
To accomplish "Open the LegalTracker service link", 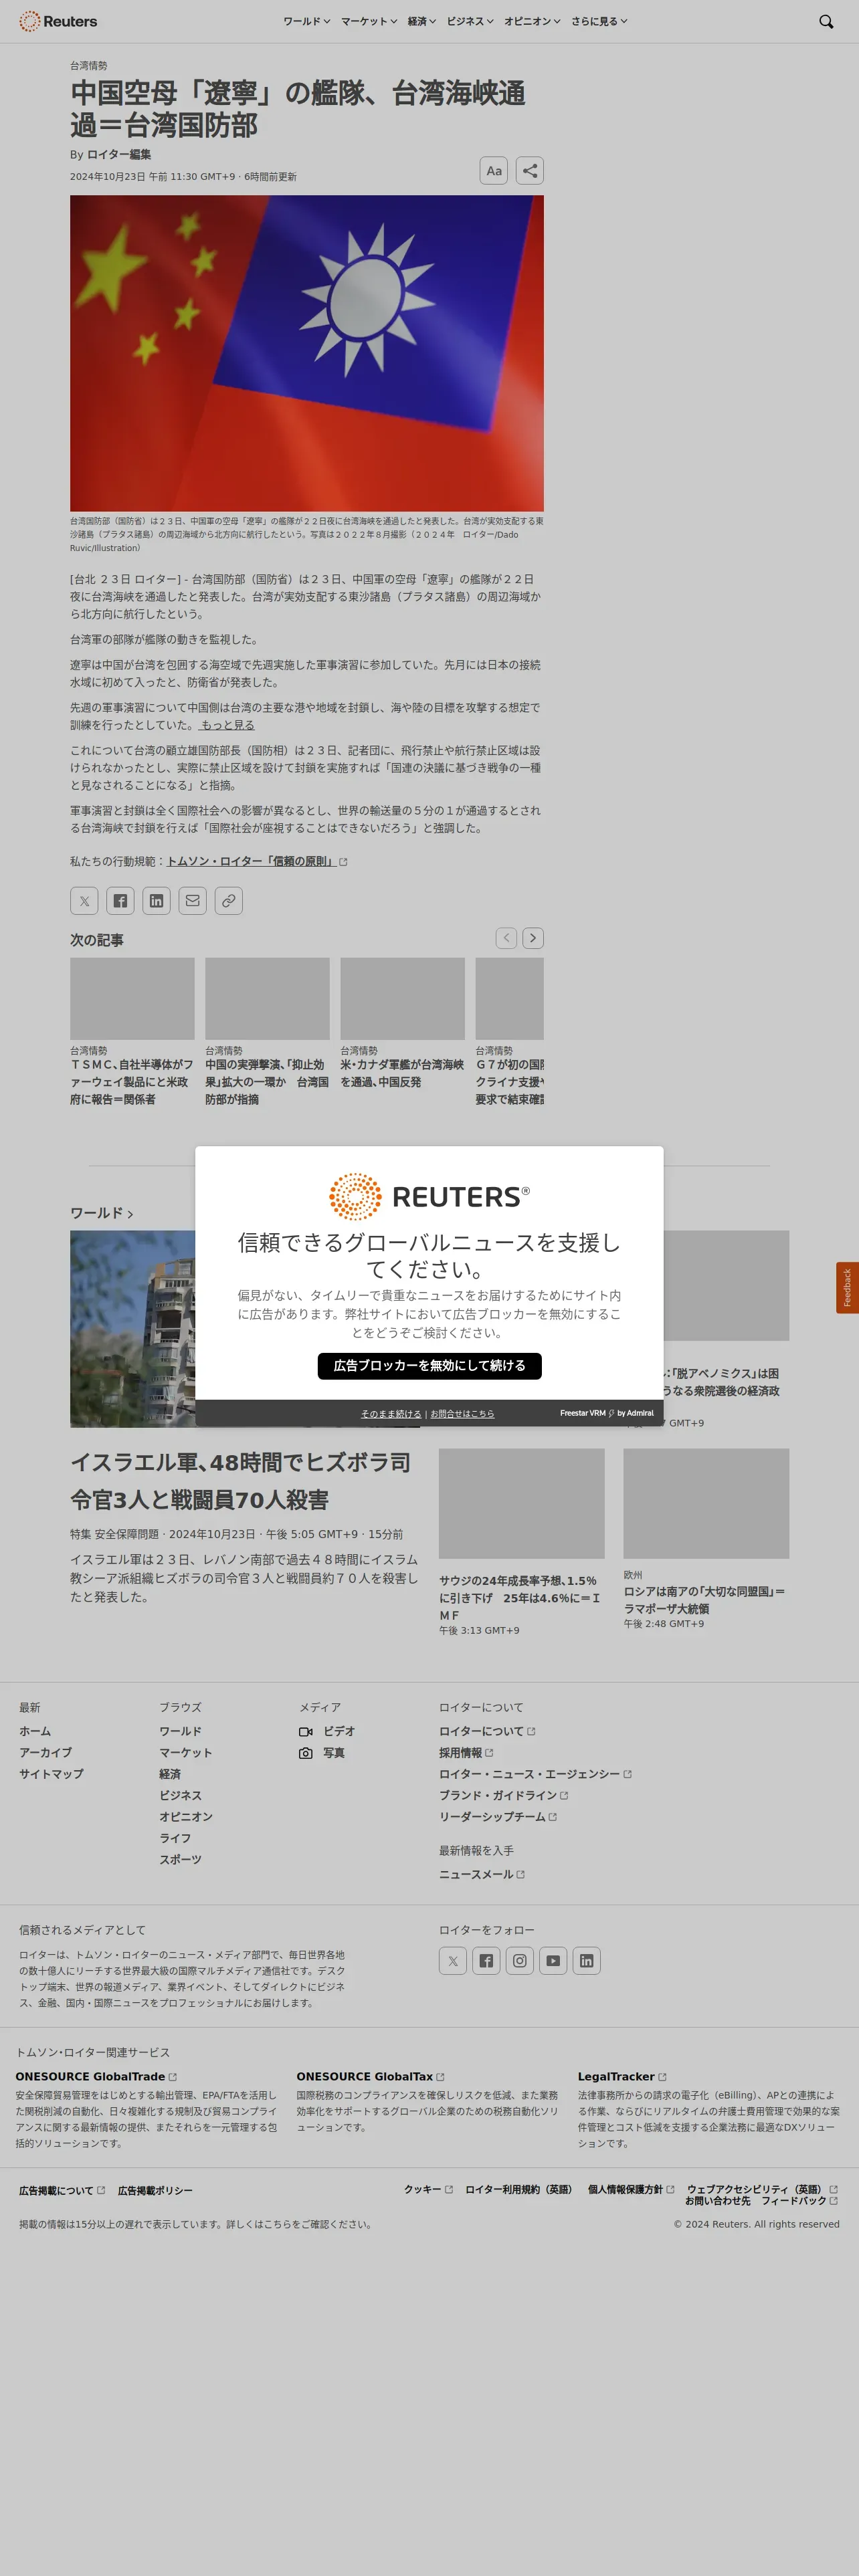I will (622, 2076).
